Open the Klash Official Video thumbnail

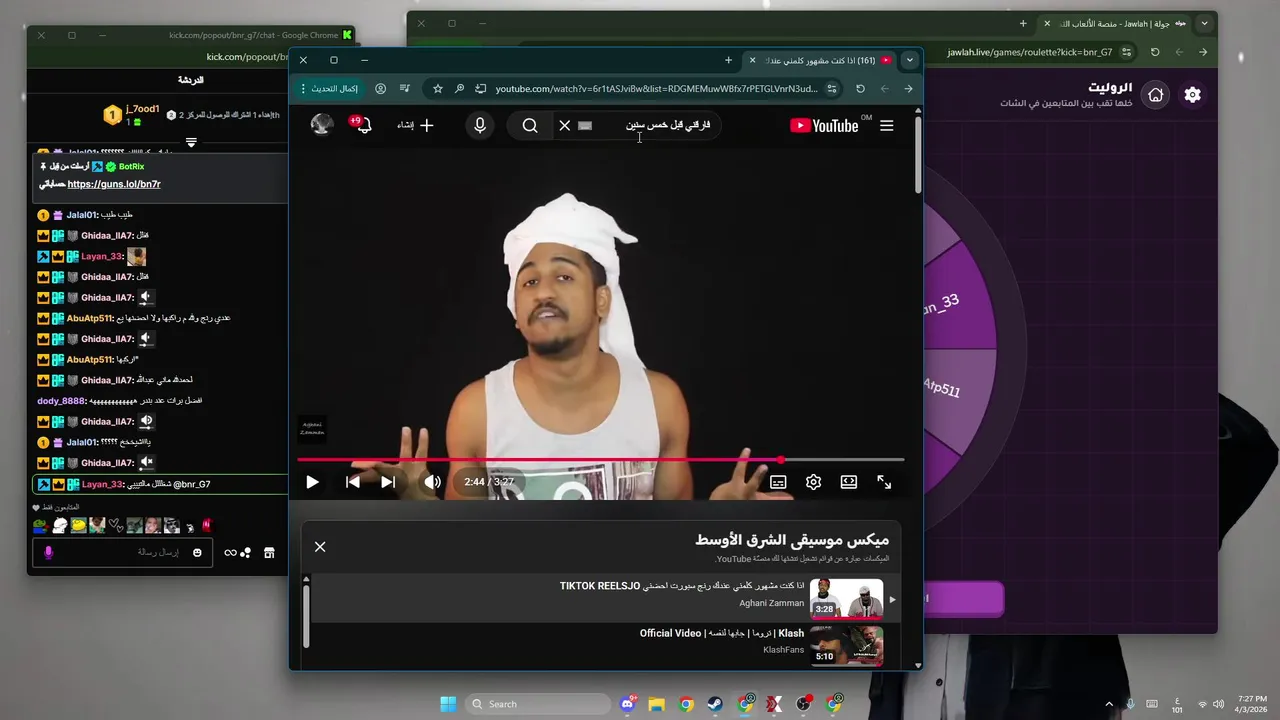846,645
